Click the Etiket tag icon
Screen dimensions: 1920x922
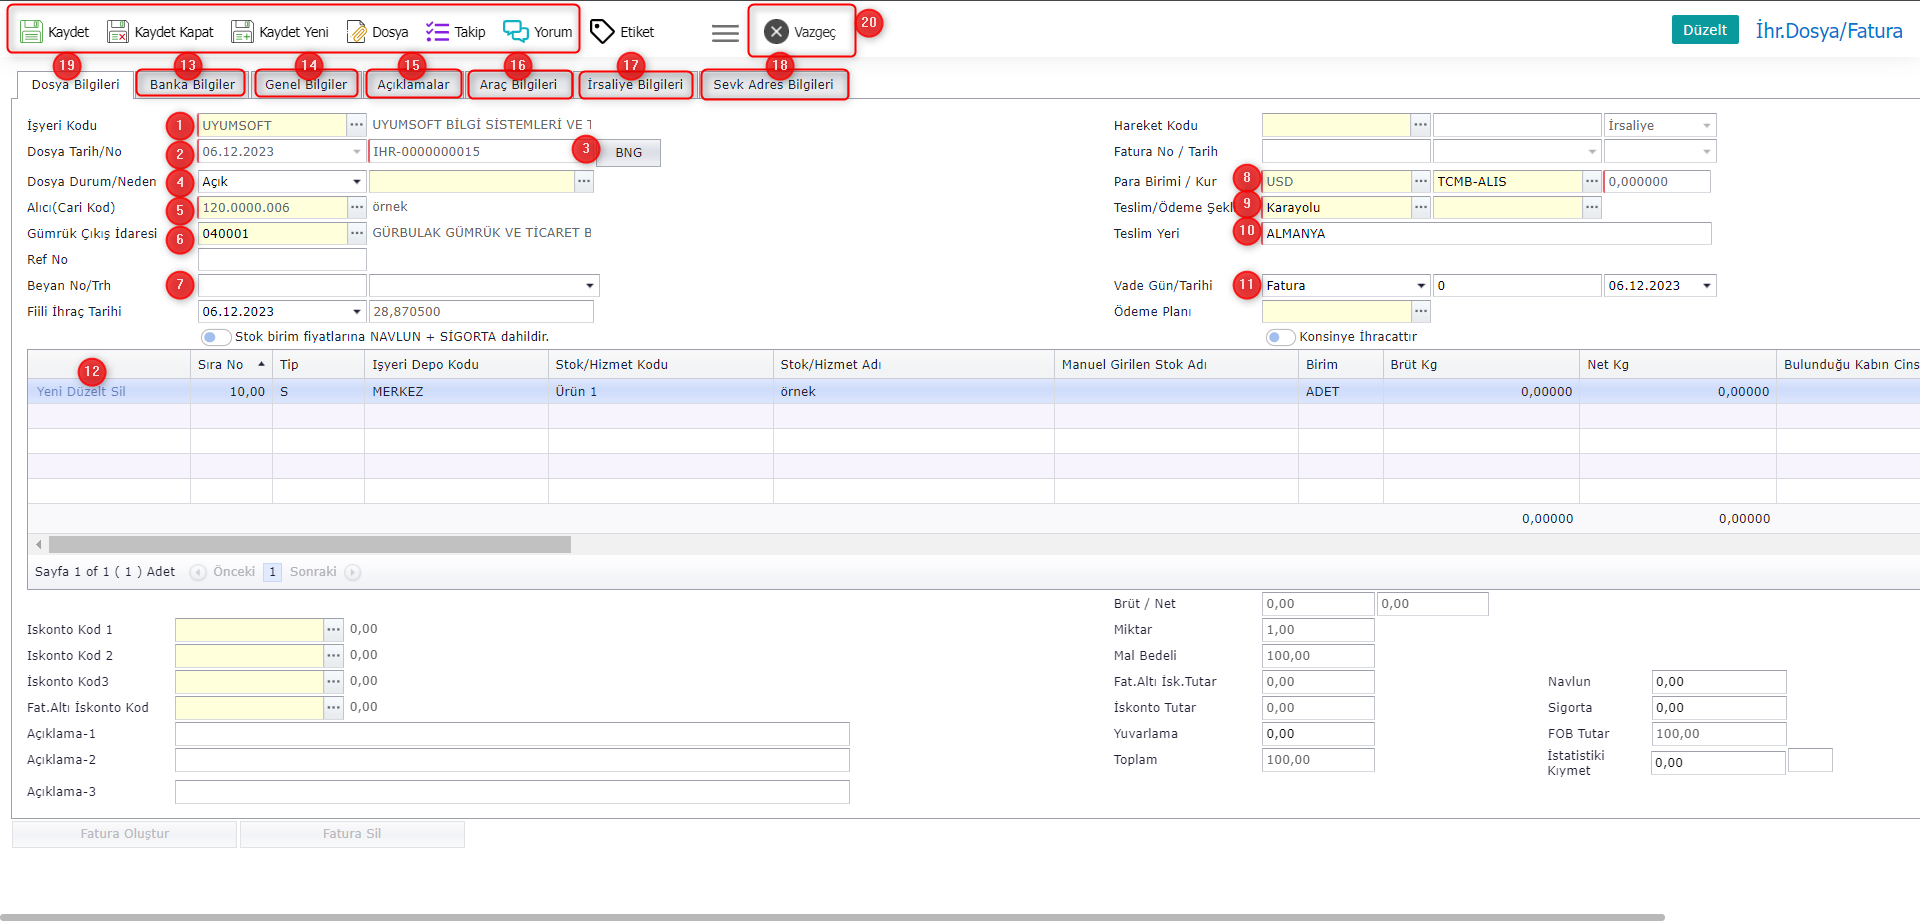coord(601,32)
